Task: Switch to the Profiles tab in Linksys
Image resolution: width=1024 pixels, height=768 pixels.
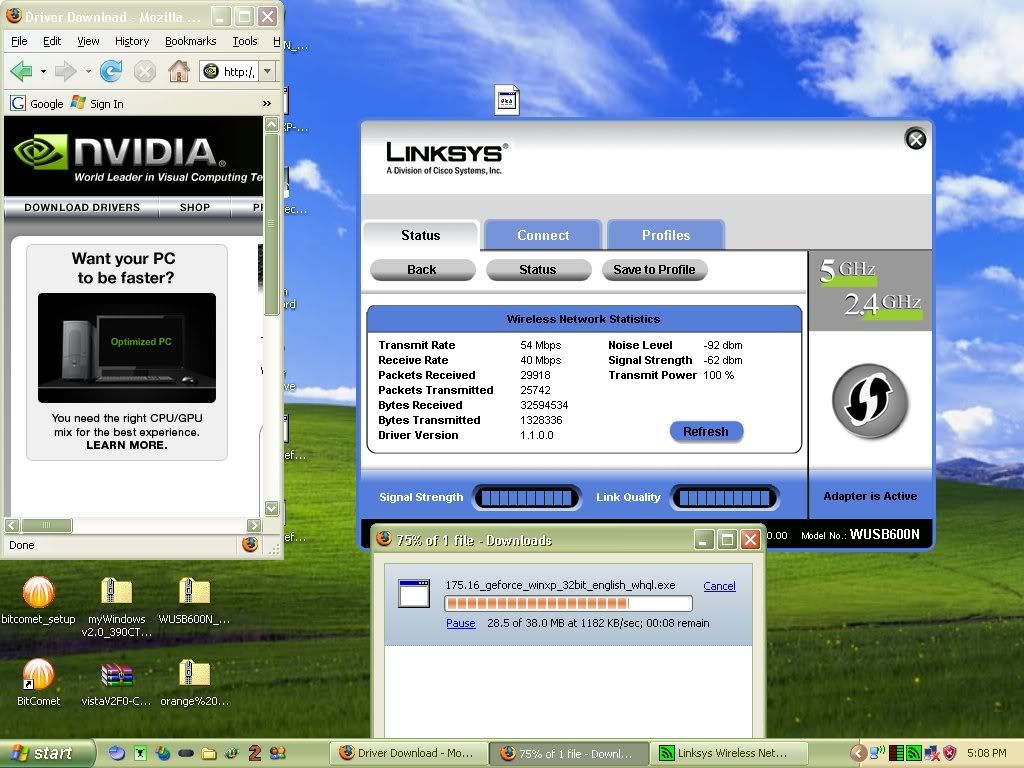Action: (665, 235)
